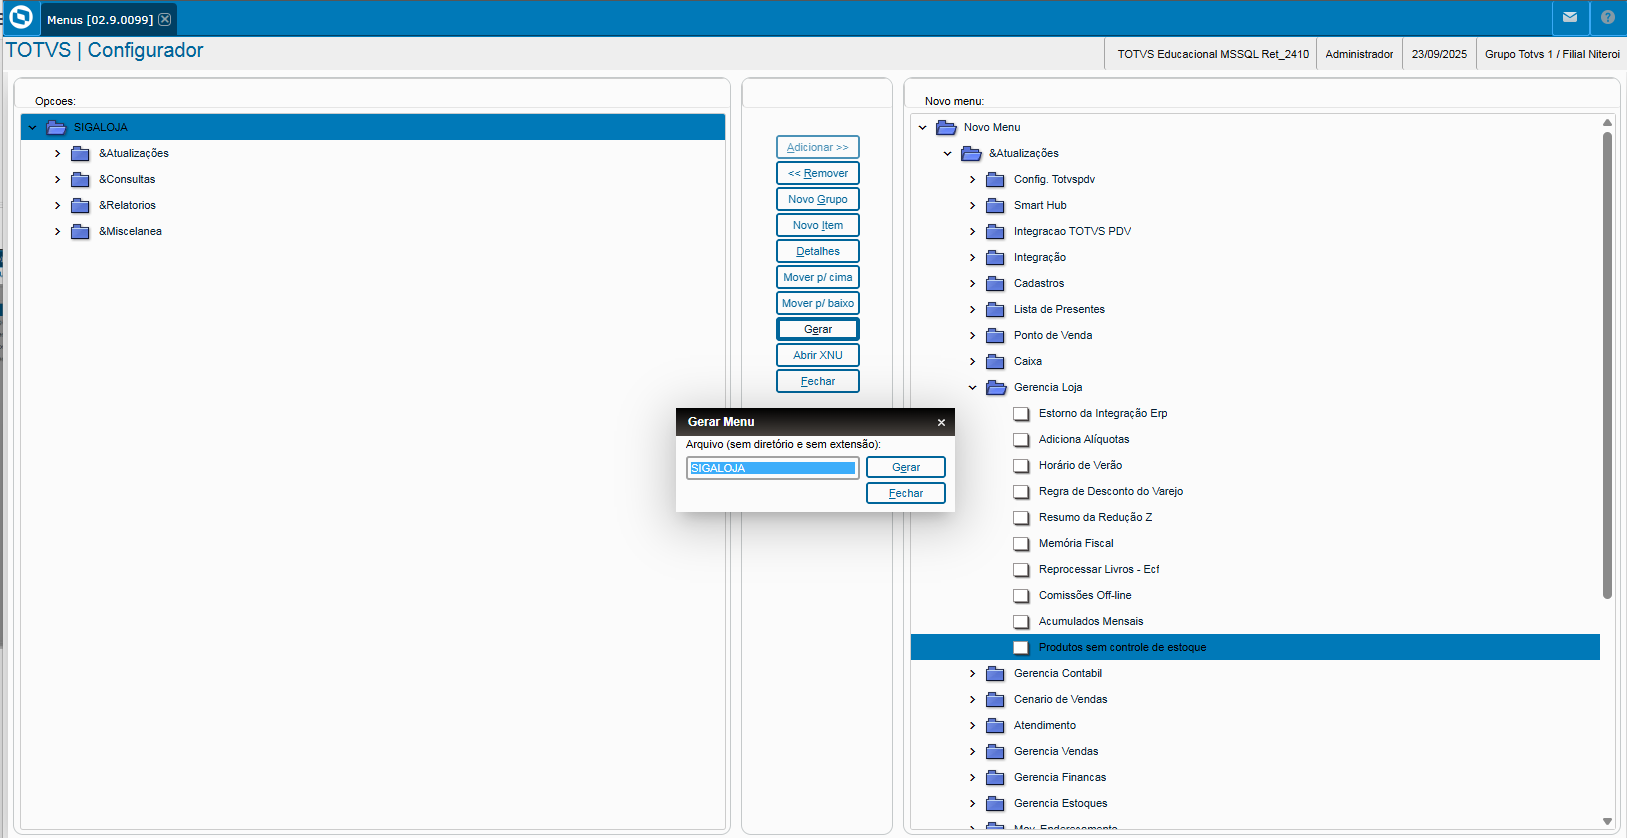
Task: Close the Gerar Menu dialog with X
Action: coord(941,423)
